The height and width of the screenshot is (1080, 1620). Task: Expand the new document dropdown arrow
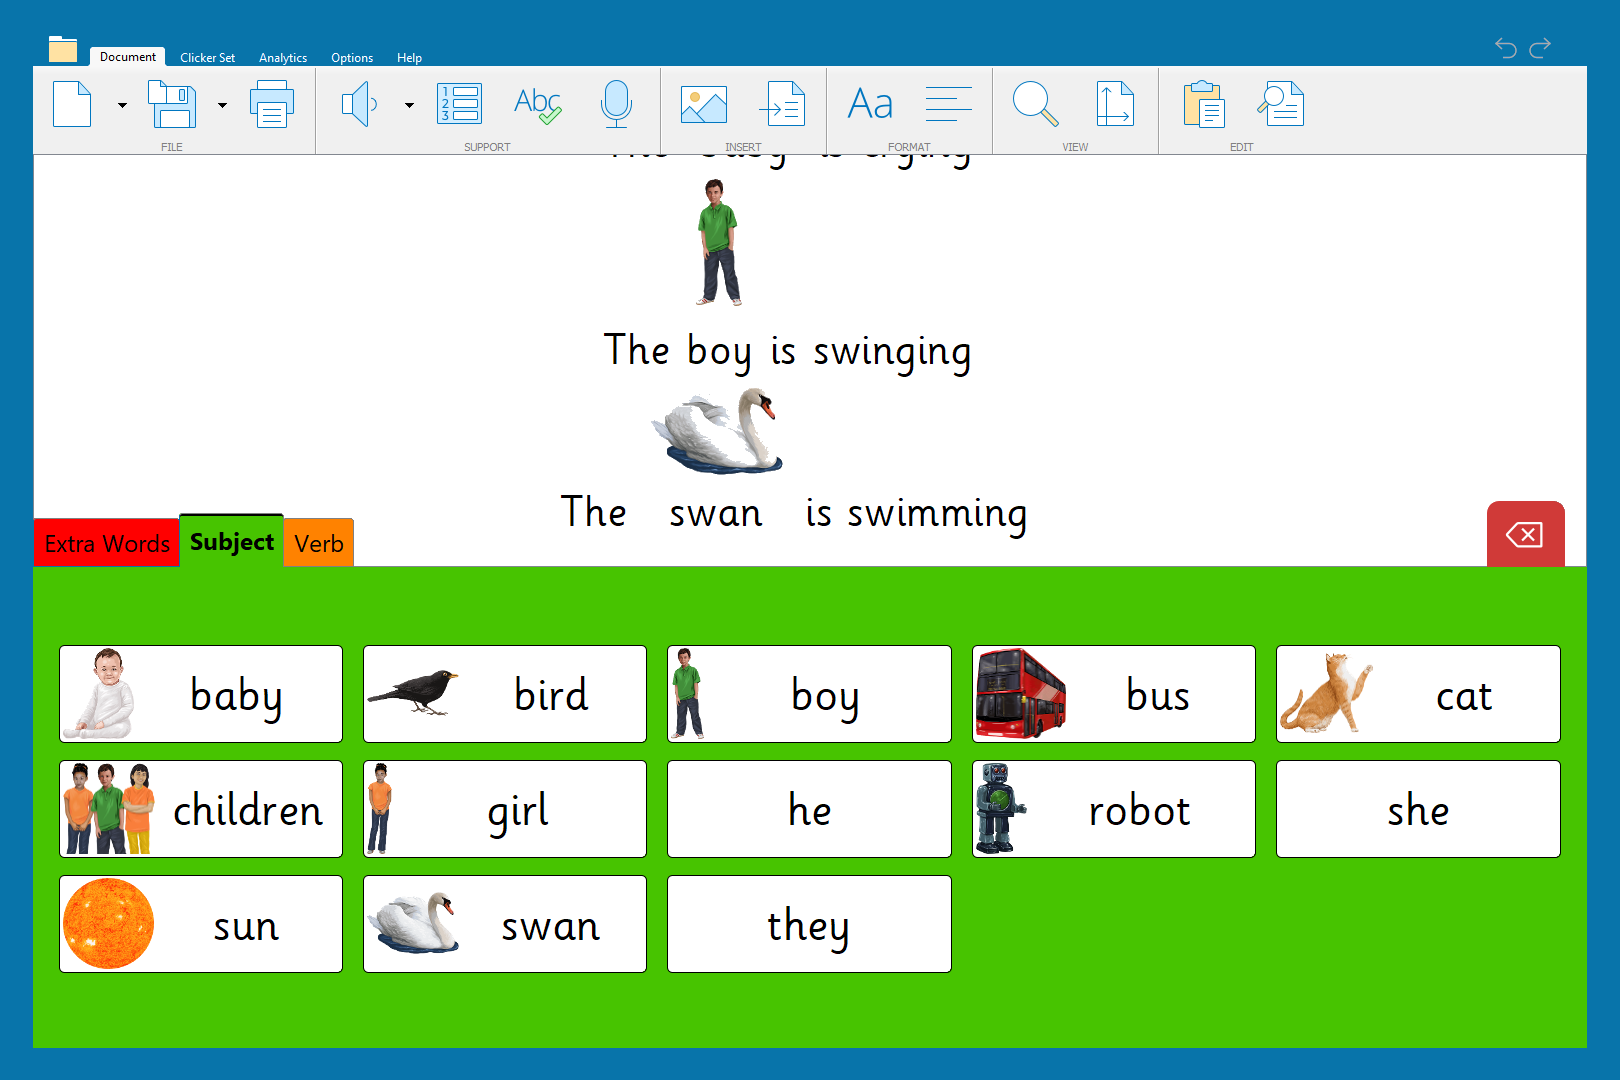pos(122,105)
